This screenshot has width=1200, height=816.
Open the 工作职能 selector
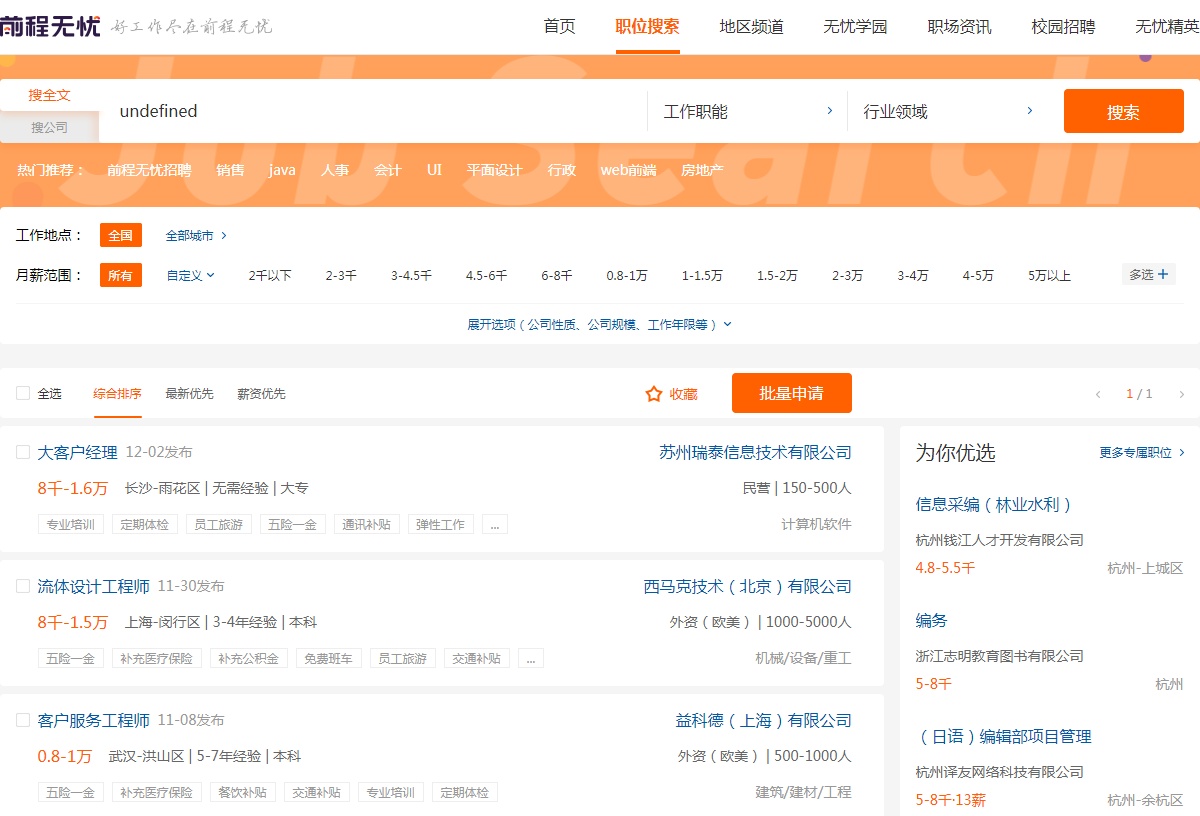point(748,111)
